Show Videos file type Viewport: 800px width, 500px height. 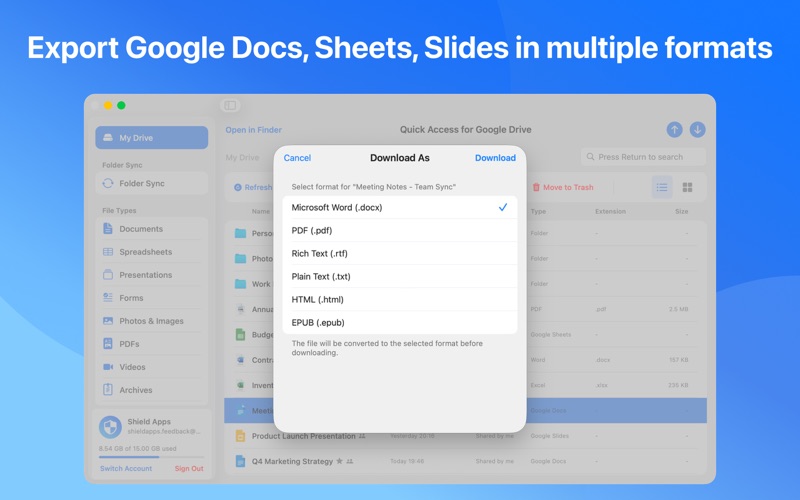(x=152, y=367)
